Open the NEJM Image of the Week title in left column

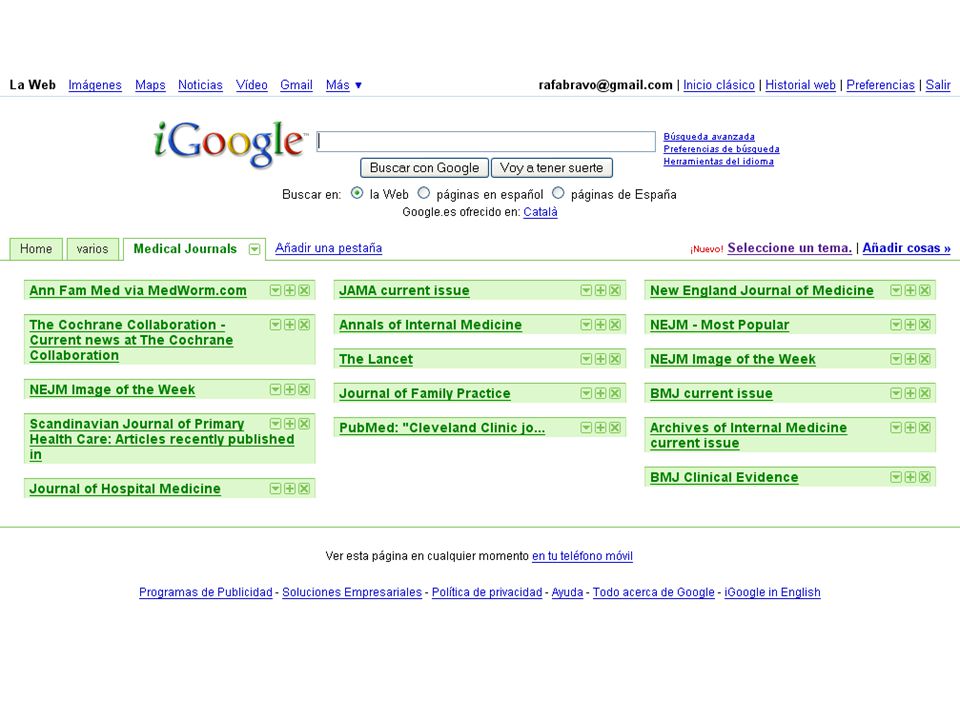click(x=112, y=389)
